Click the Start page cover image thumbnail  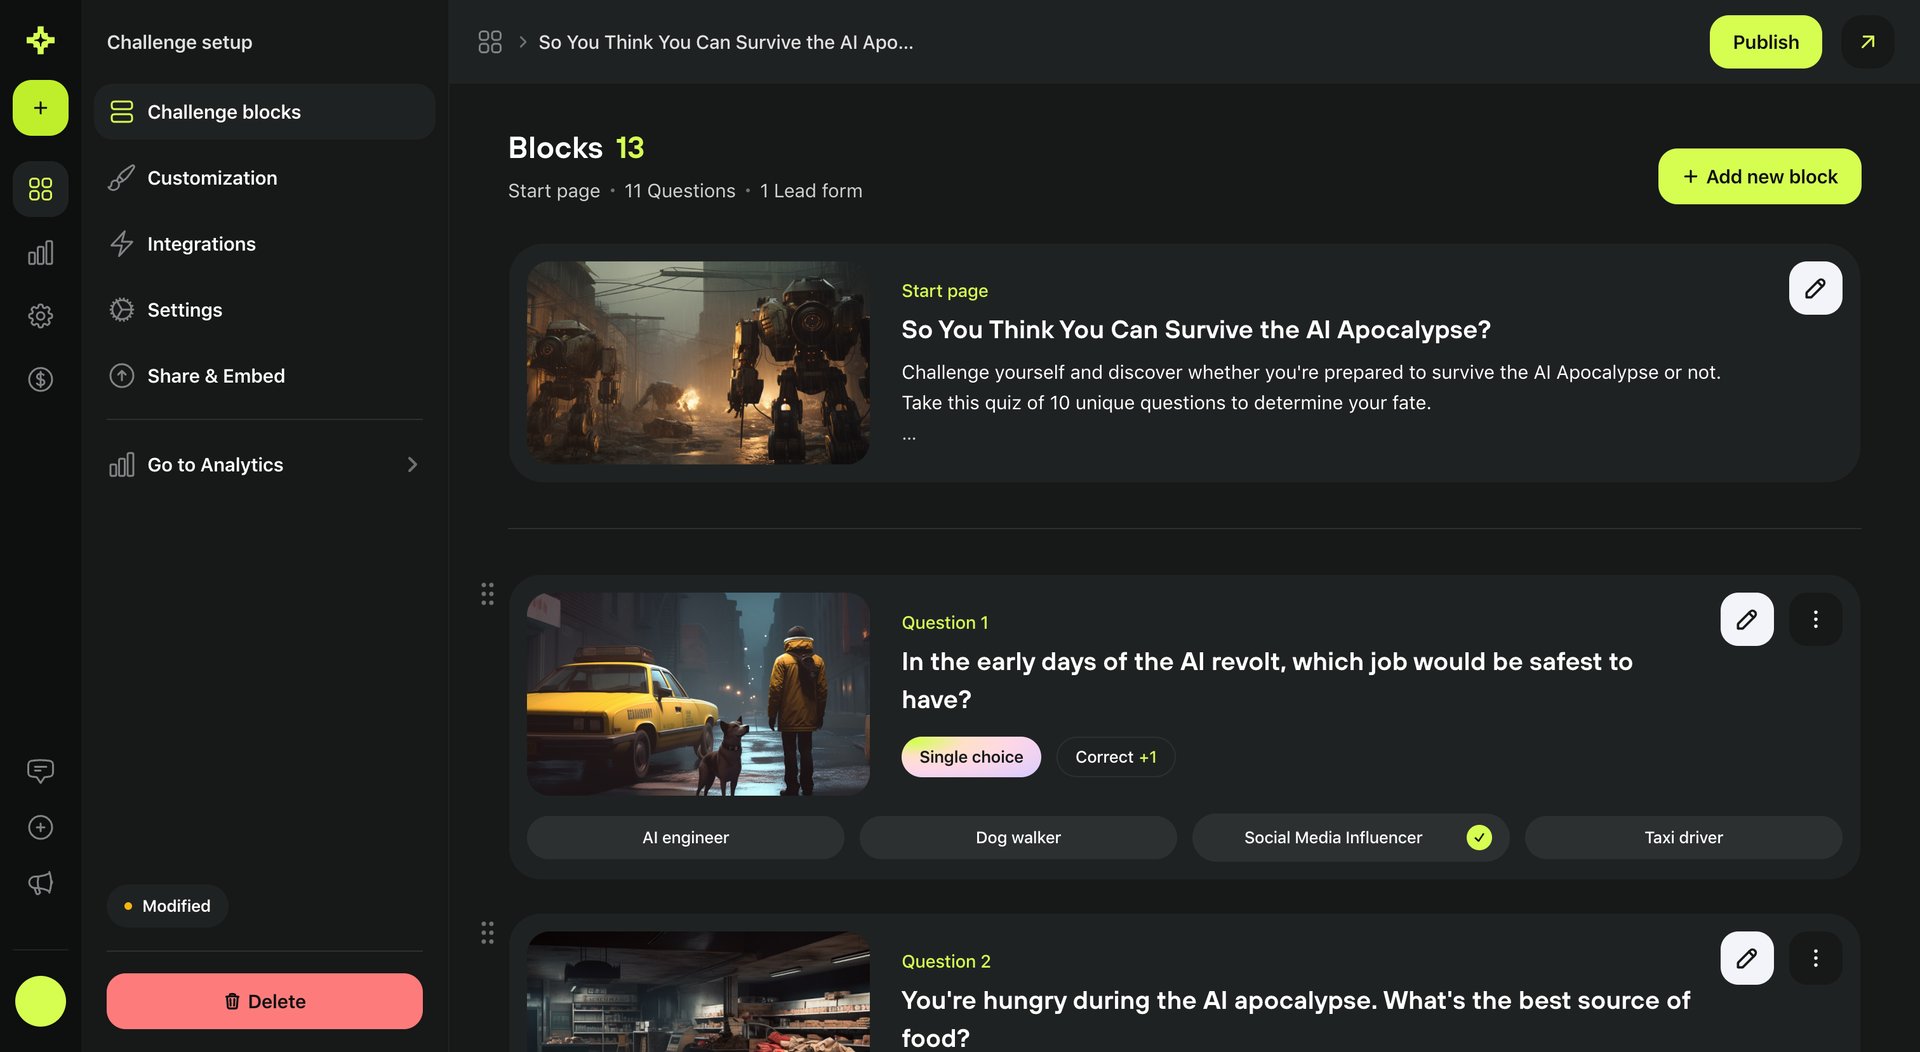(x=697, y=362)
